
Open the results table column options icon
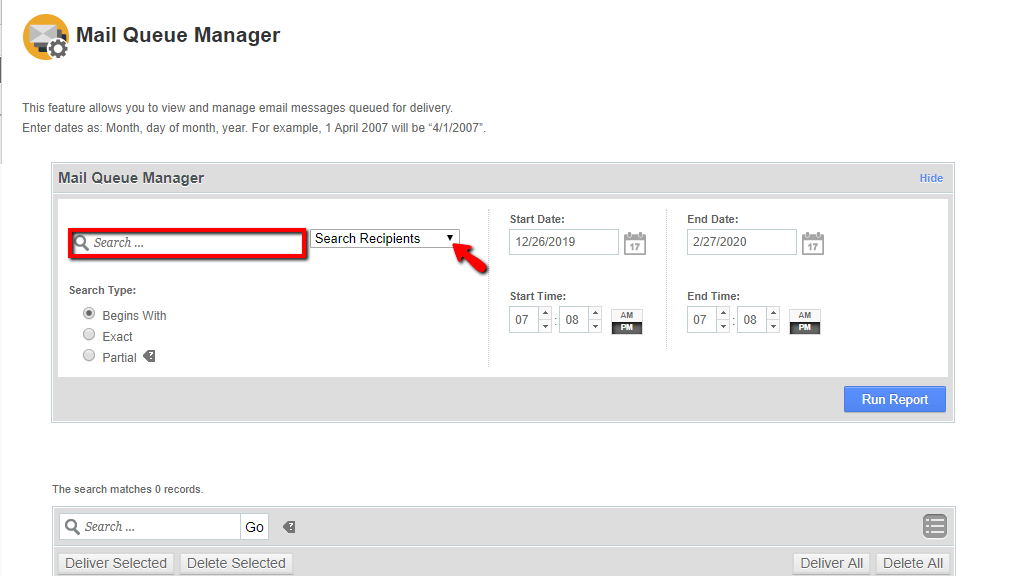935,526
